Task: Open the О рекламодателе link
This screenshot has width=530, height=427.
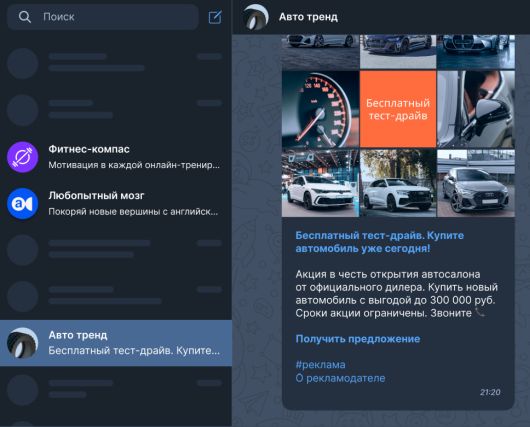Action: [340, 378]
